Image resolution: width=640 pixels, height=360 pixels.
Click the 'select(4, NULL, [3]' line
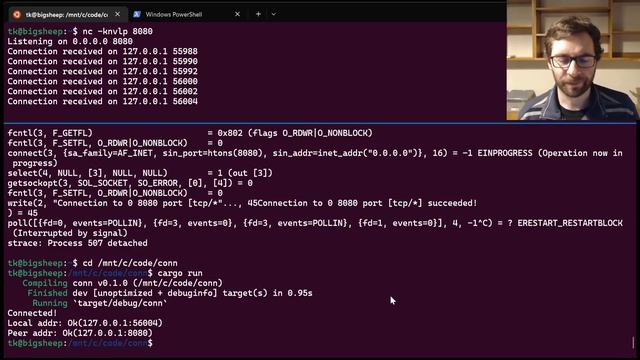click(140, 173)
